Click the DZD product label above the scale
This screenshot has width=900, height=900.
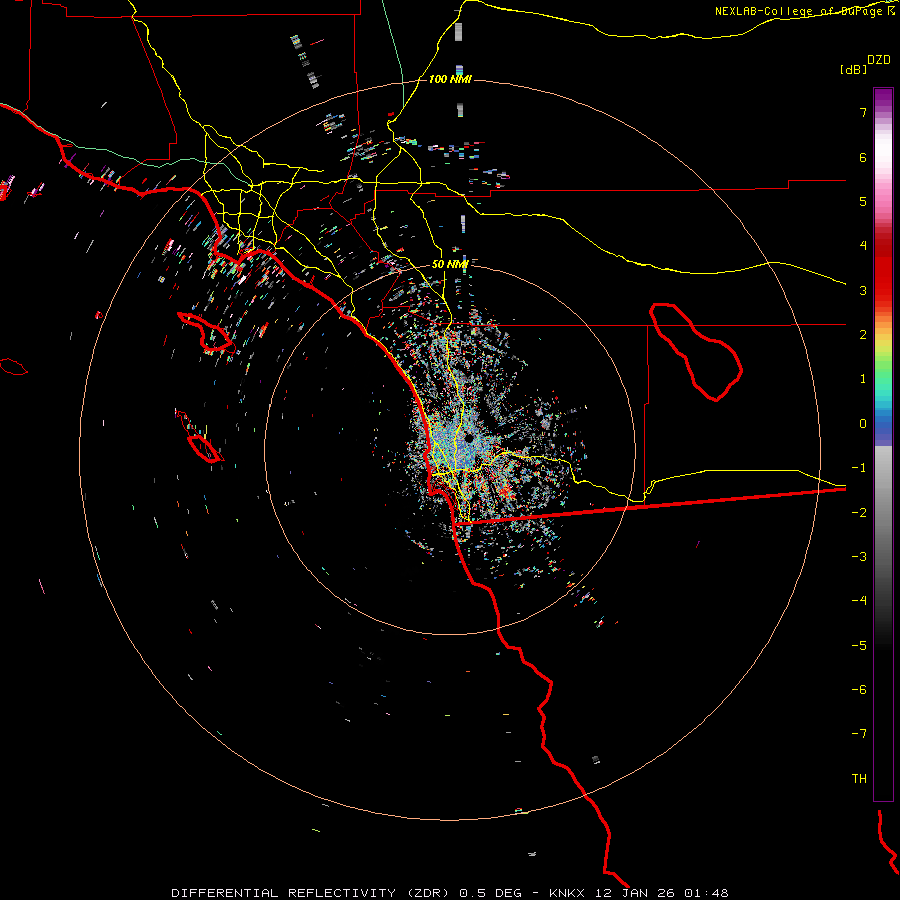pyautogui.click(x=878, y=60)
